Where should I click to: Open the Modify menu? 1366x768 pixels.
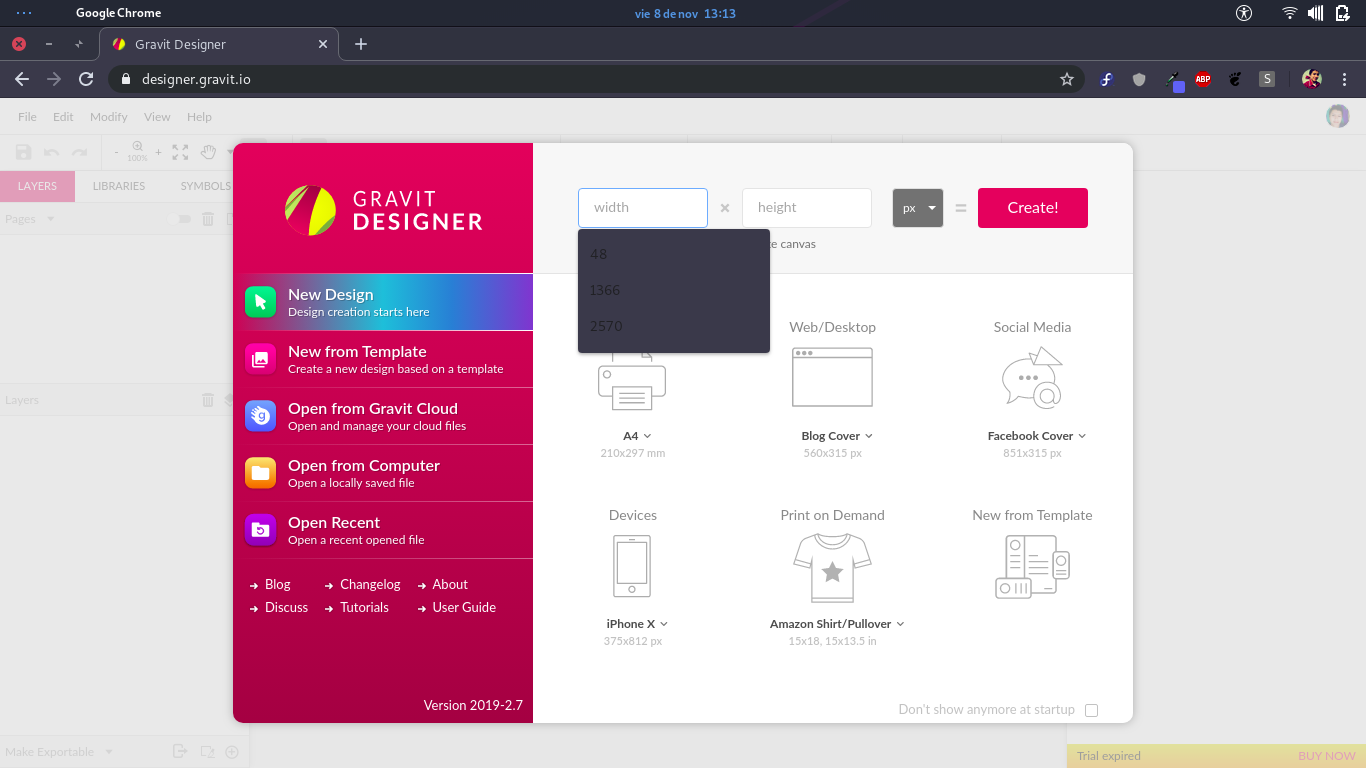pyautogui.click(x=108, y=116)
